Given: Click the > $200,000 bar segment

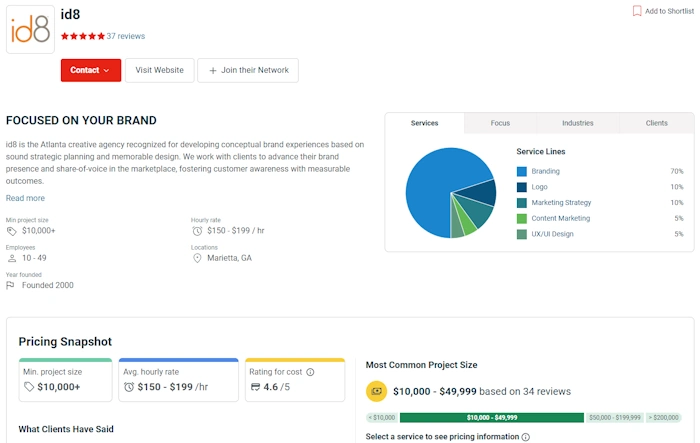Looking at the screenshot, I should [x=663, y=418].
